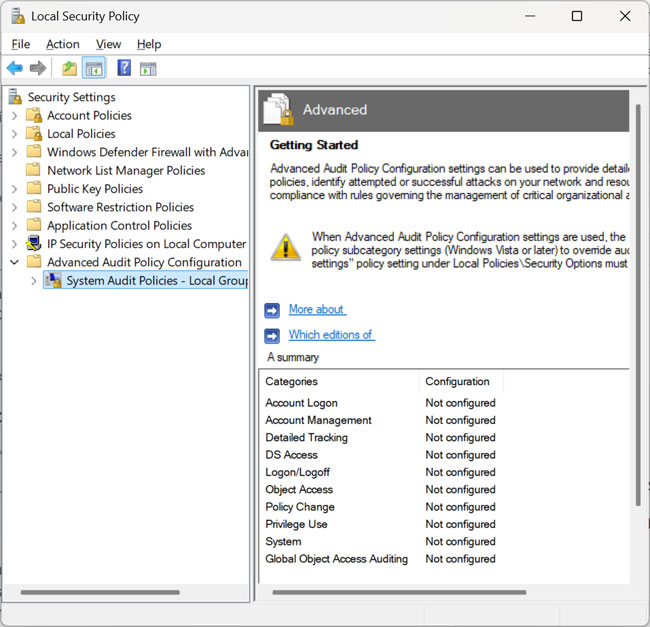Viewport: 650px width, 627px height.
Task: Open the View menu
Action: click(x=108, y=44)
